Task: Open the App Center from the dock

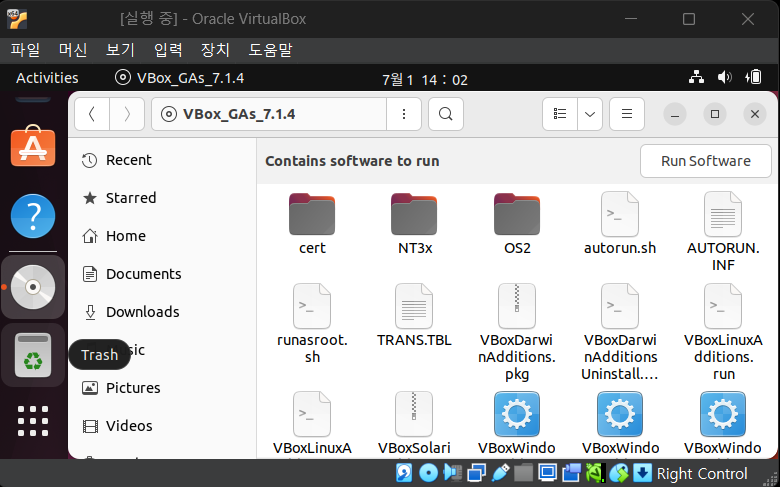Action: 33,146
